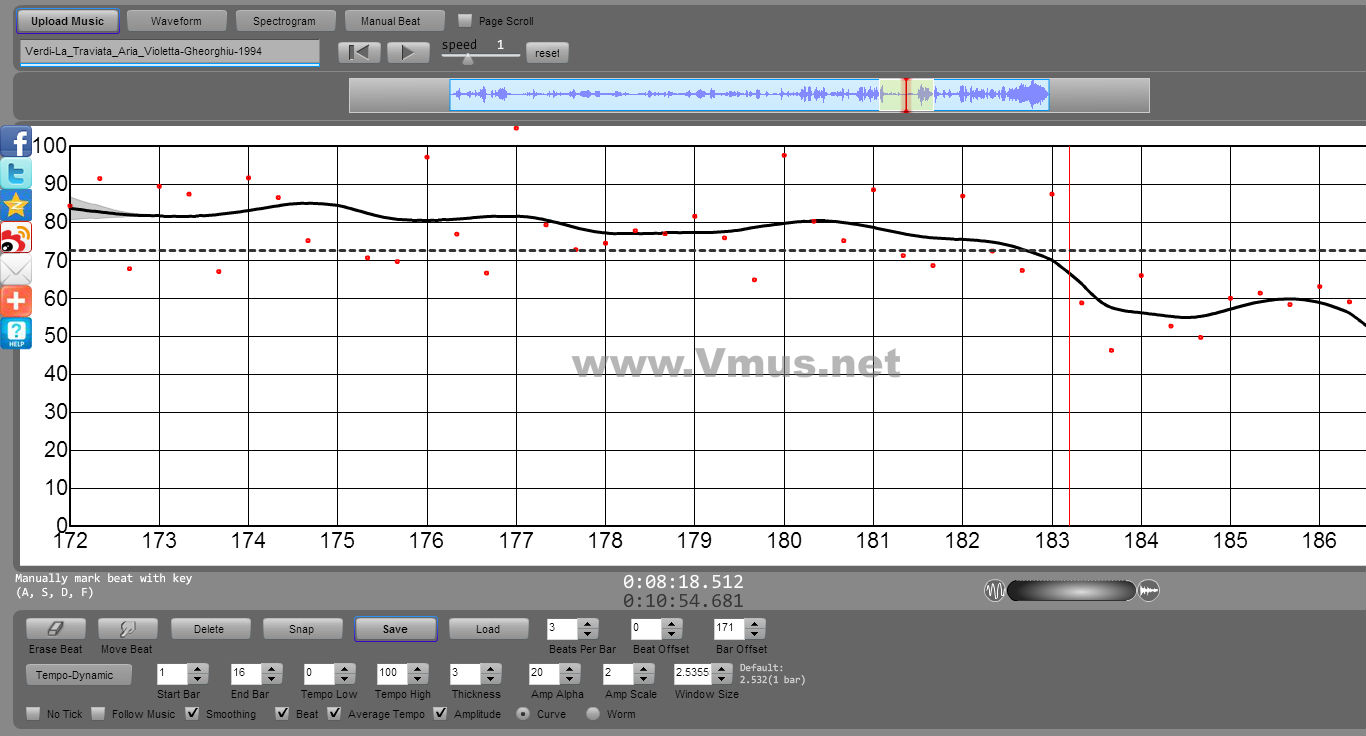Screen dimensions: 1366x736
Task: Increase the Beat Offset value
Action: [x=672, y=624]
